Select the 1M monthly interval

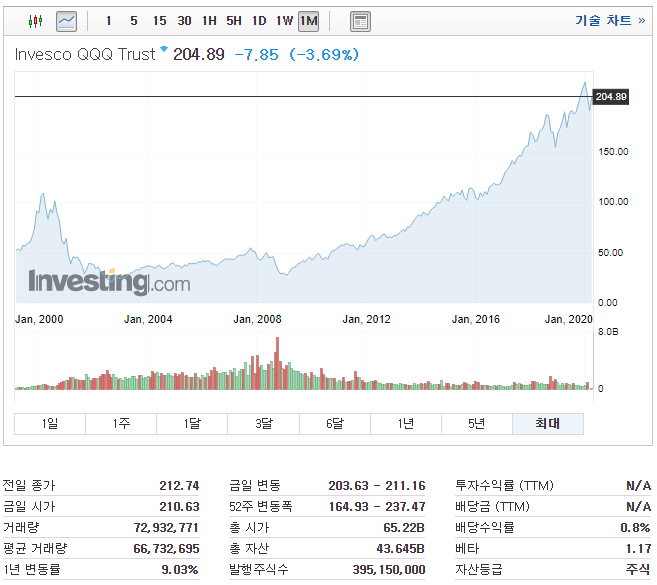pyautogui.click(x=308, y=21)
